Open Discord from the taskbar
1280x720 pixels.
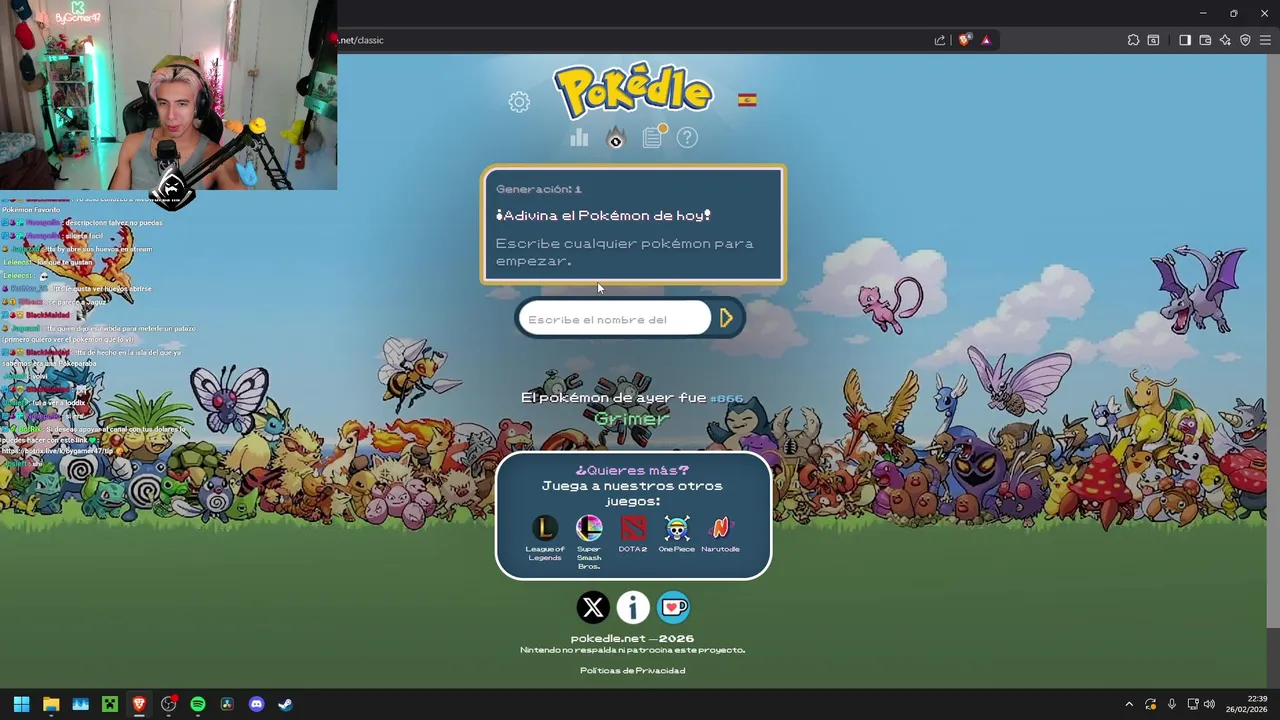(x=256, y=704)
